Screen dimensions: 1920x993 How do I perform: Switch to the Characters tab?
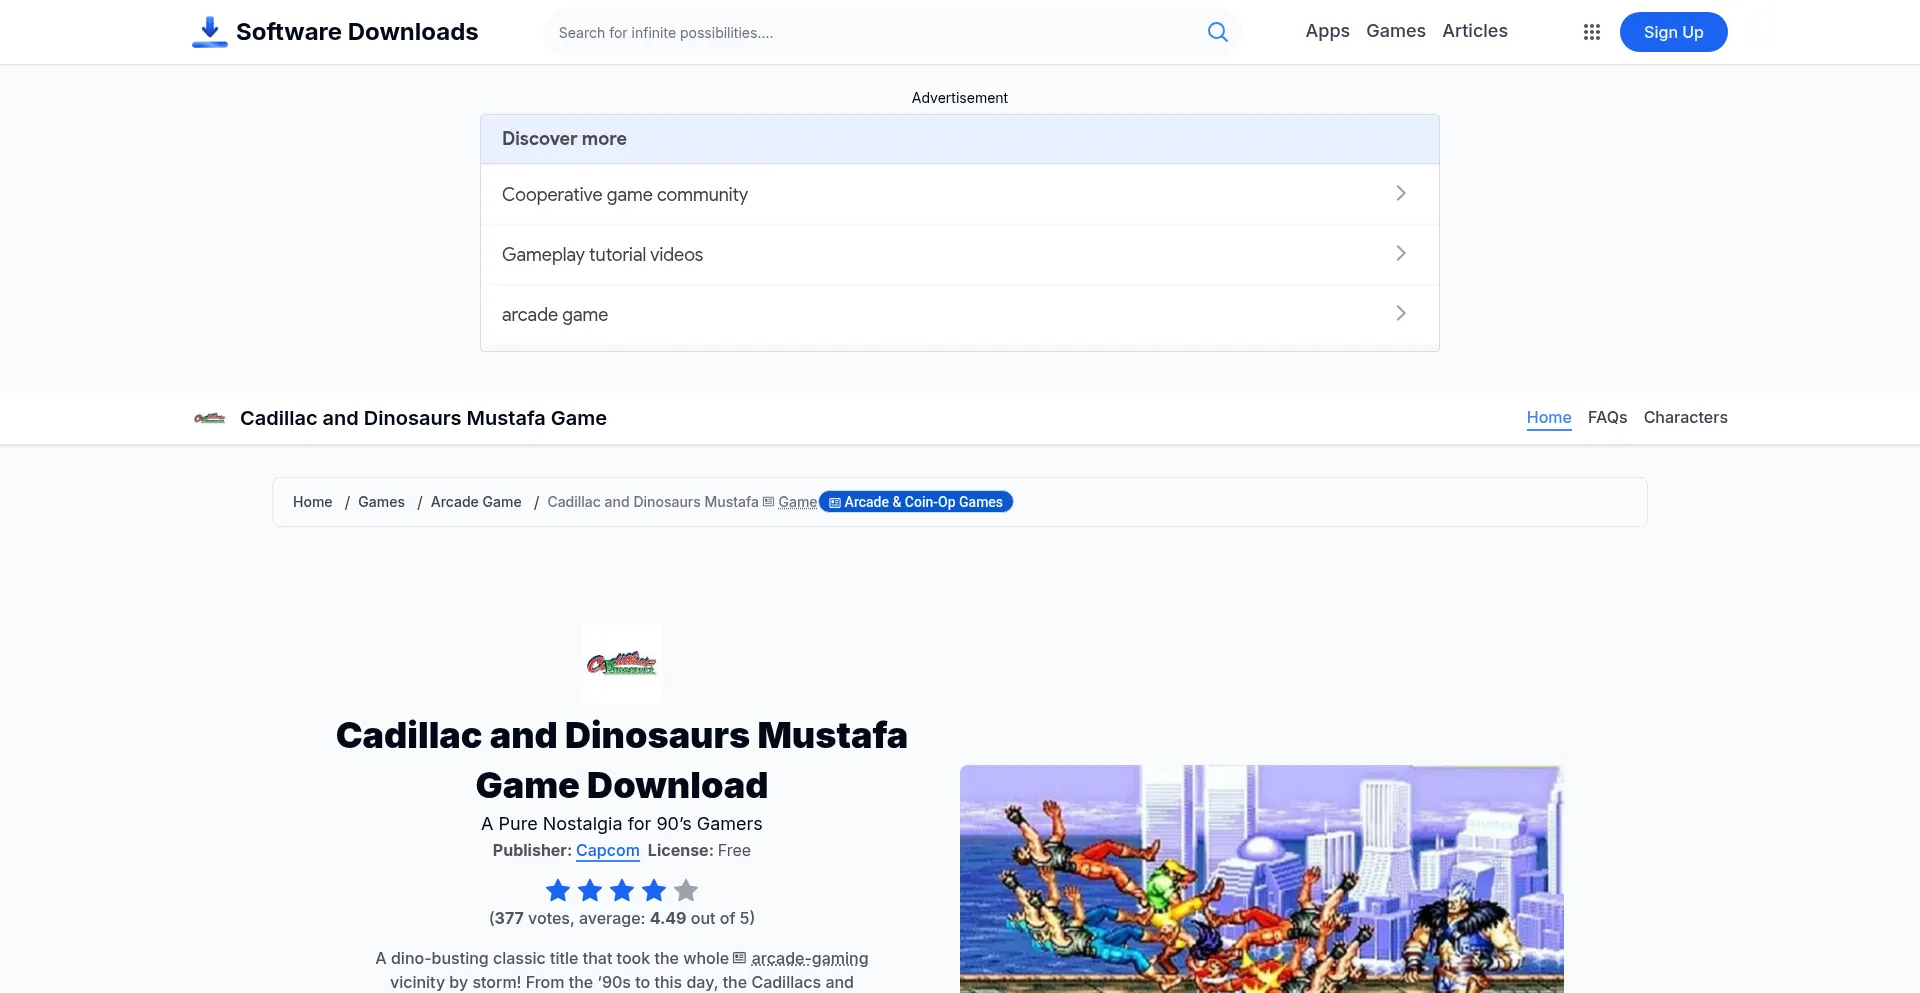tap(1685, 418)
